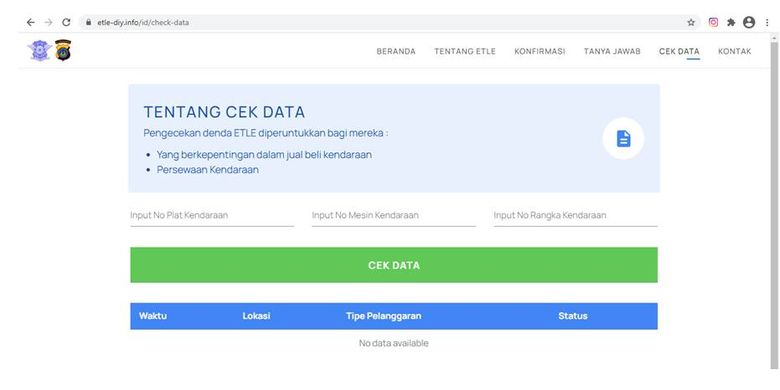Click the browser forward arrow
Screen dimensions: 780x390
48,22
